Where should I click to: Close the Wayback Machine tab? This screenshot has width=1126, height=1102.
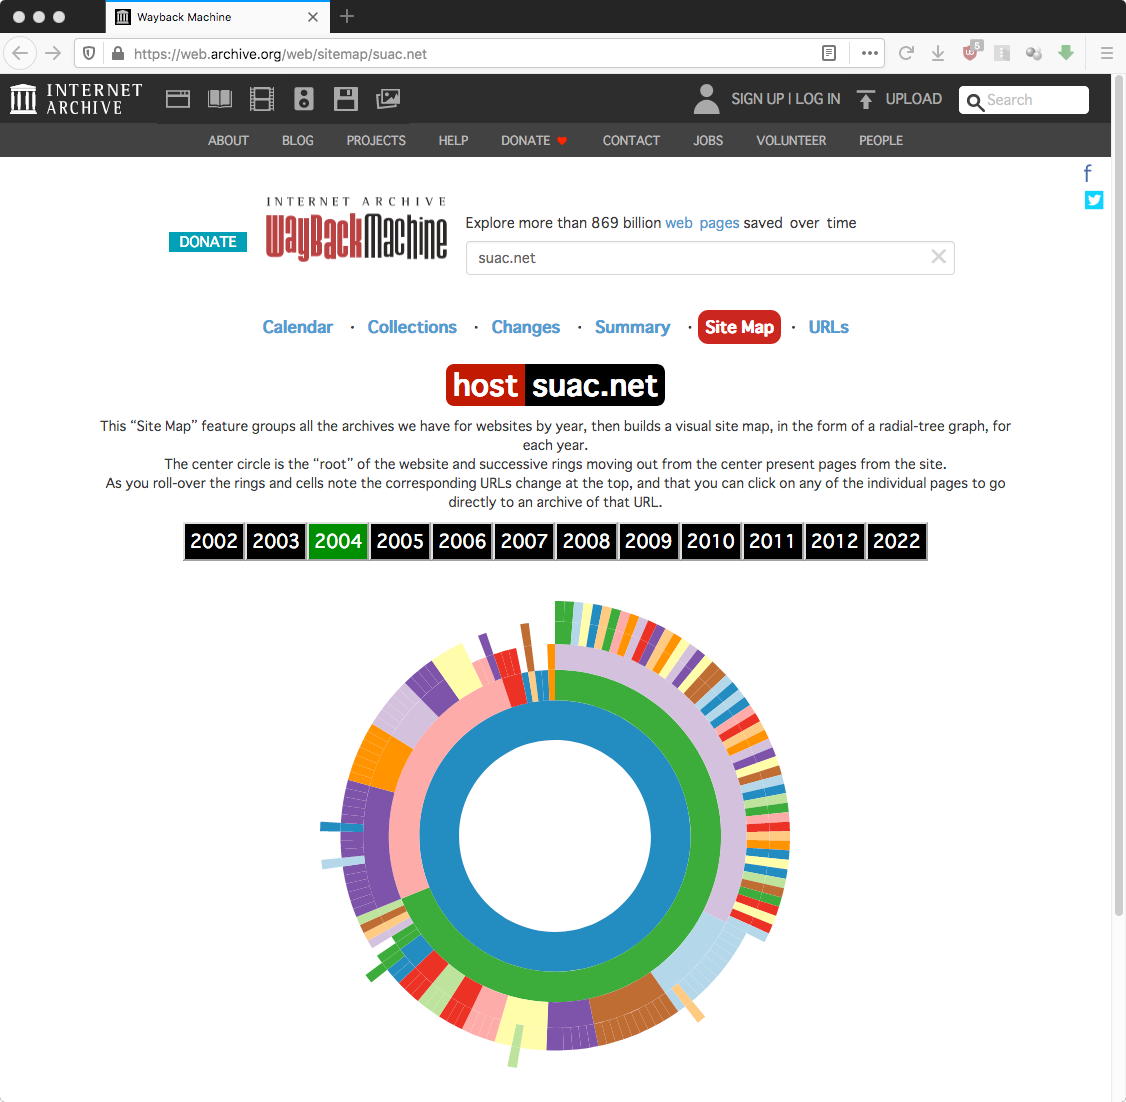pyautogui.click(x=312, y=17)
